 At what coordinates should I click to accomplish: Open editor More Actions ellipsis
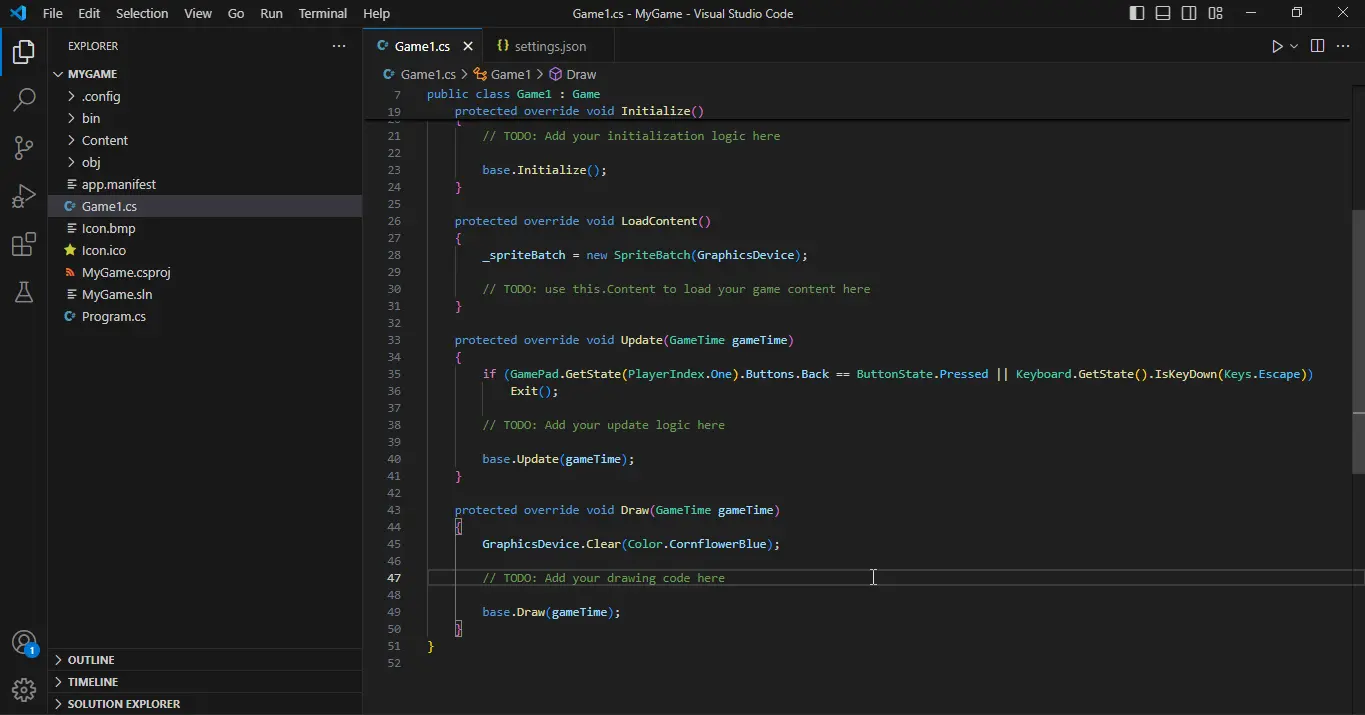(x=1343, y=46)
